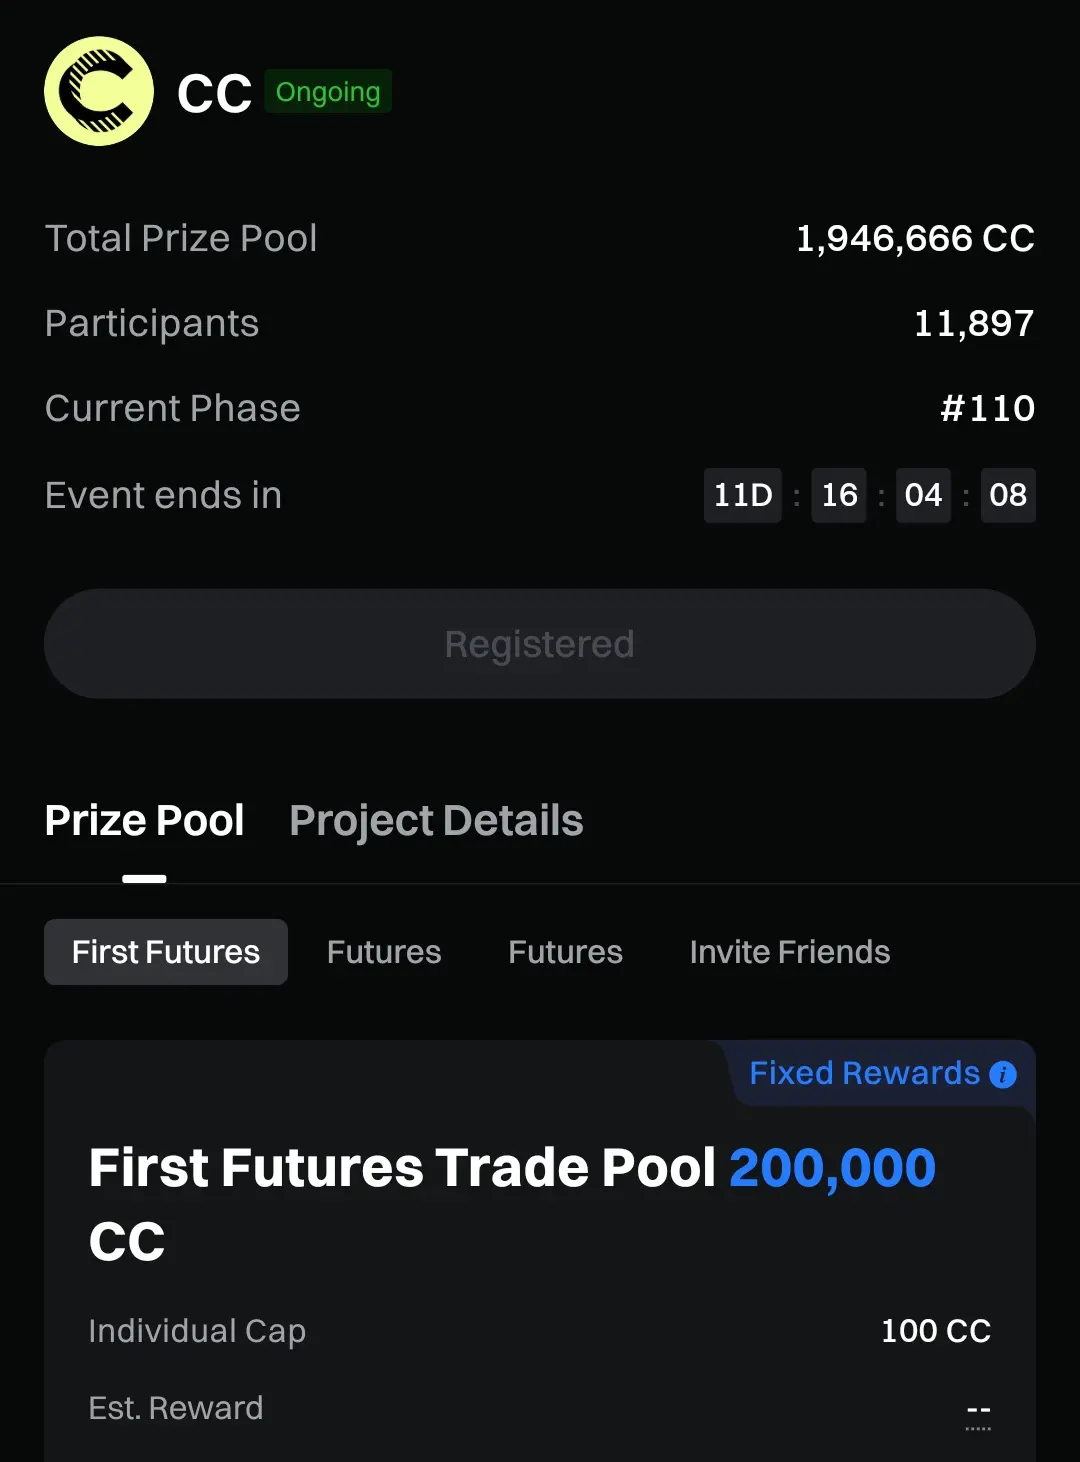
Task: Click the 11D days countdown box
Action: pyautogui.click(x=743, y=495)
